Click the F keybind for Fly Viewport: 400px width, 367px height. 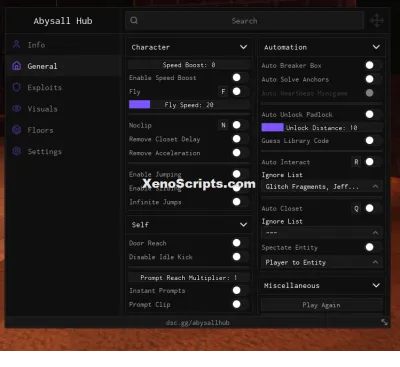pos(223,91)
